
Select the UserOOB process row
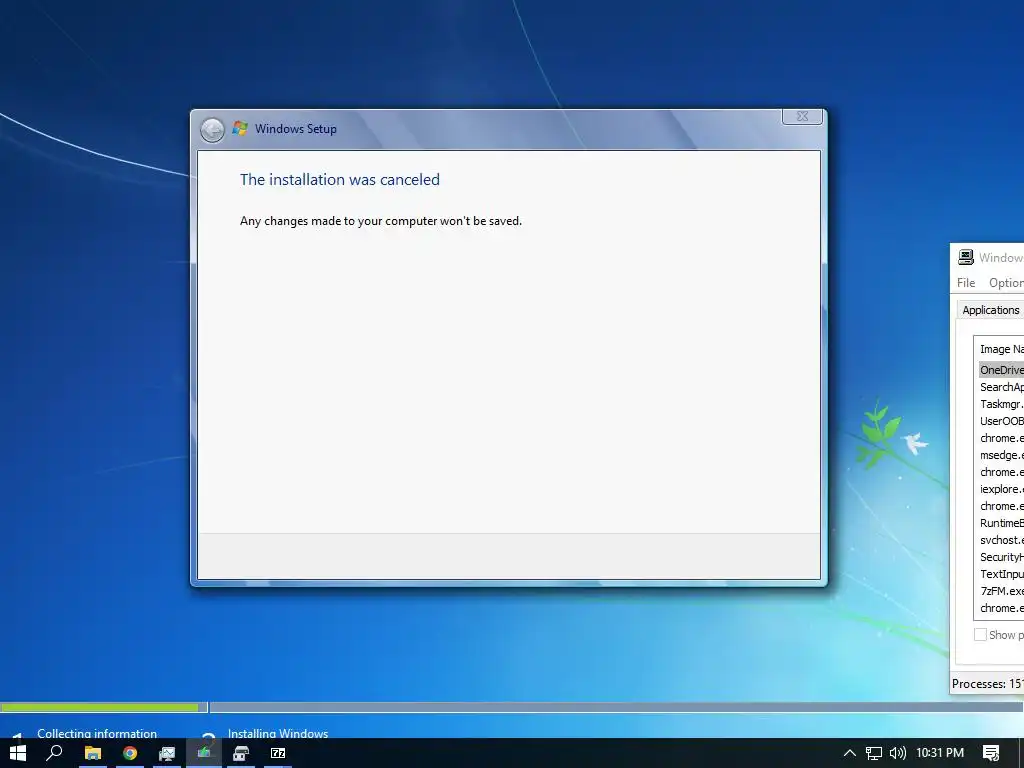click(x=1001, y=421)
